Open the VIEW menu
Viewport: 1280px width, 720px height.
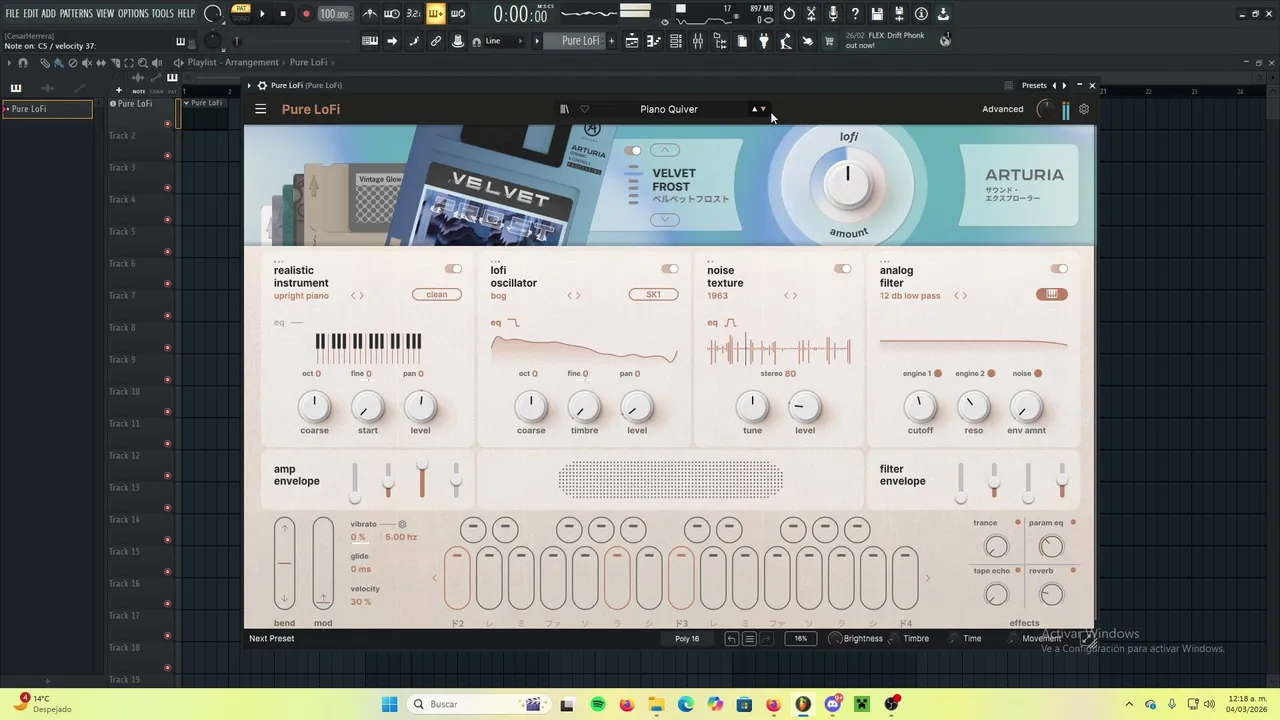point(105,14)
